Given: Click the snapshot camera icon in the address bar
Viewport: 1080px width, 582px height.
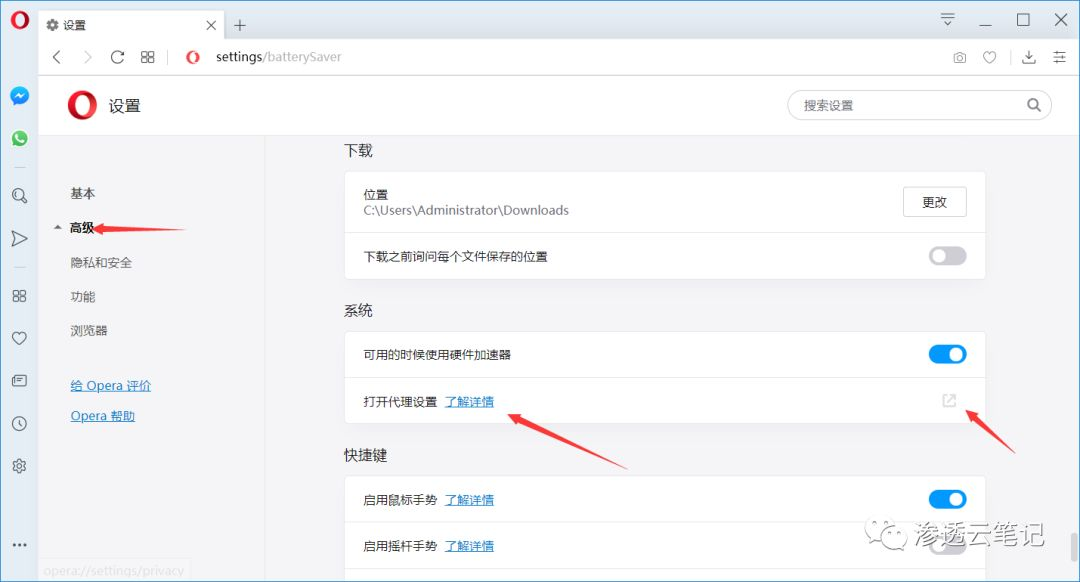Looking at the screenshot, I should coord(959,57).
